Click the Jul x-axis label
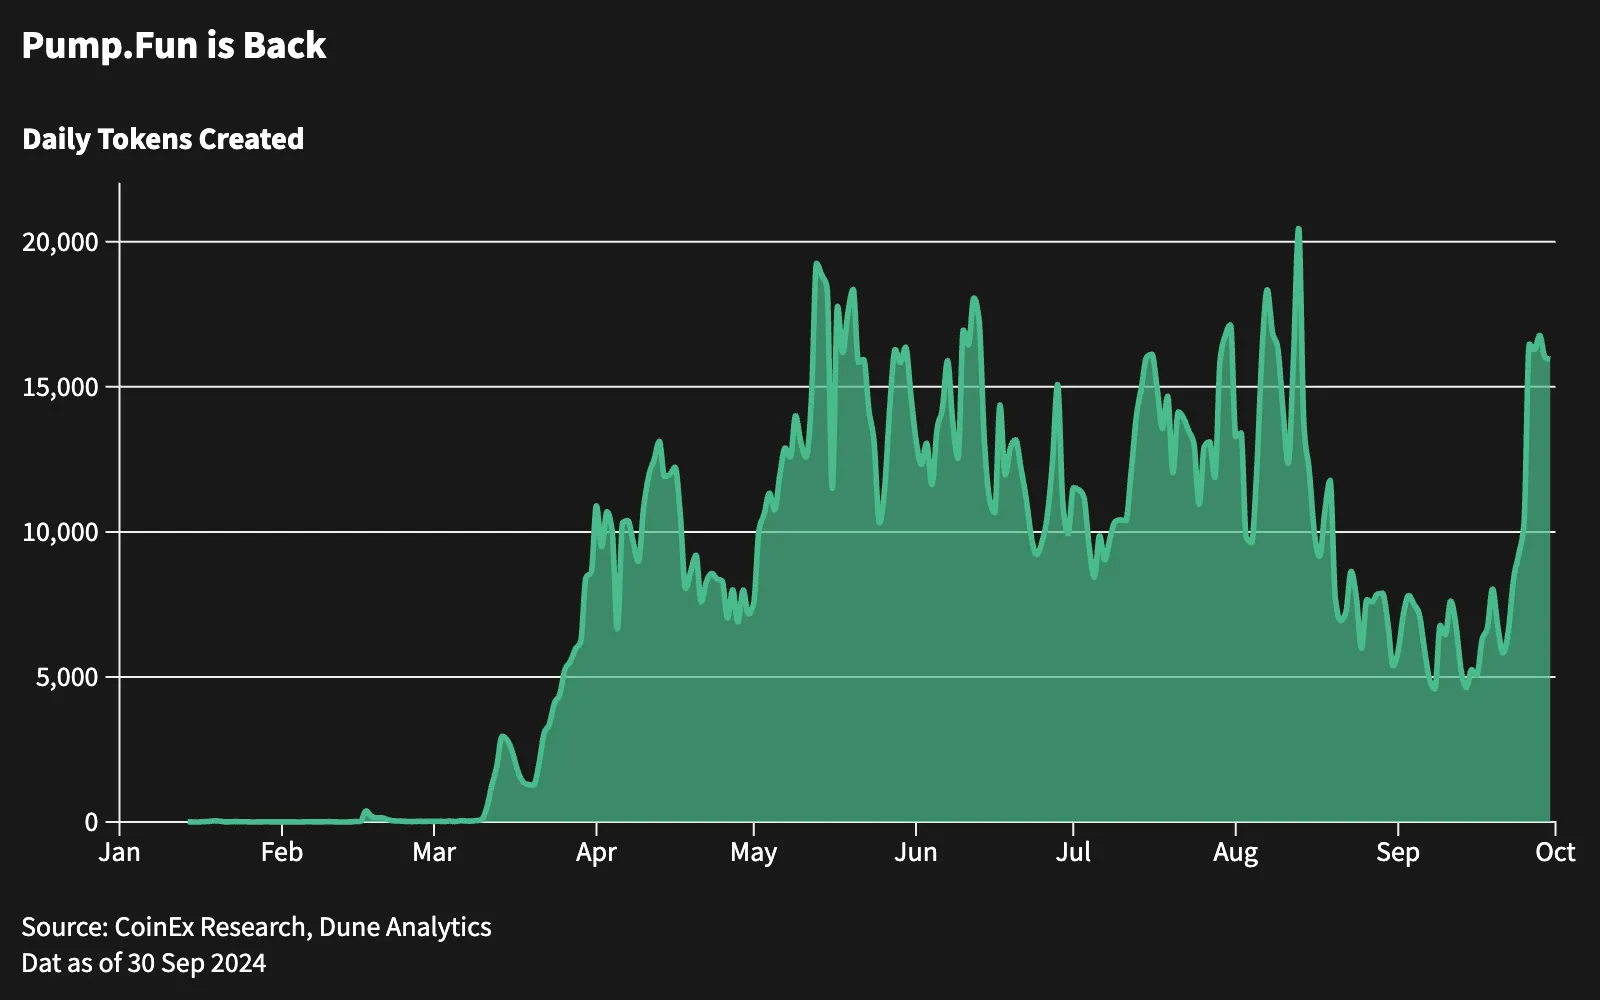 (x=1073, y=852)
